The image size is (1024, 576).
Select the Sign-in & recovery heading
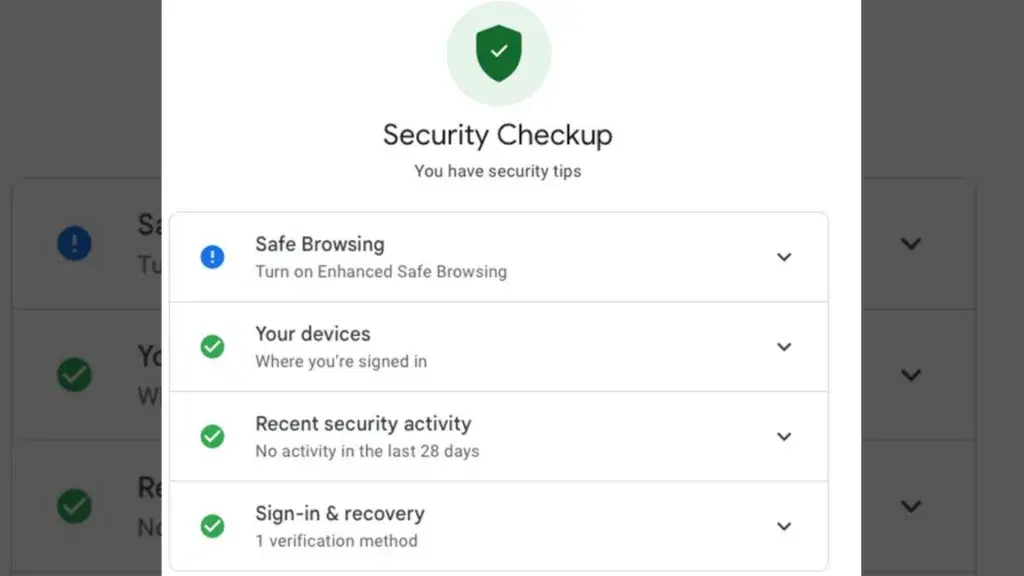click(339, 514)
